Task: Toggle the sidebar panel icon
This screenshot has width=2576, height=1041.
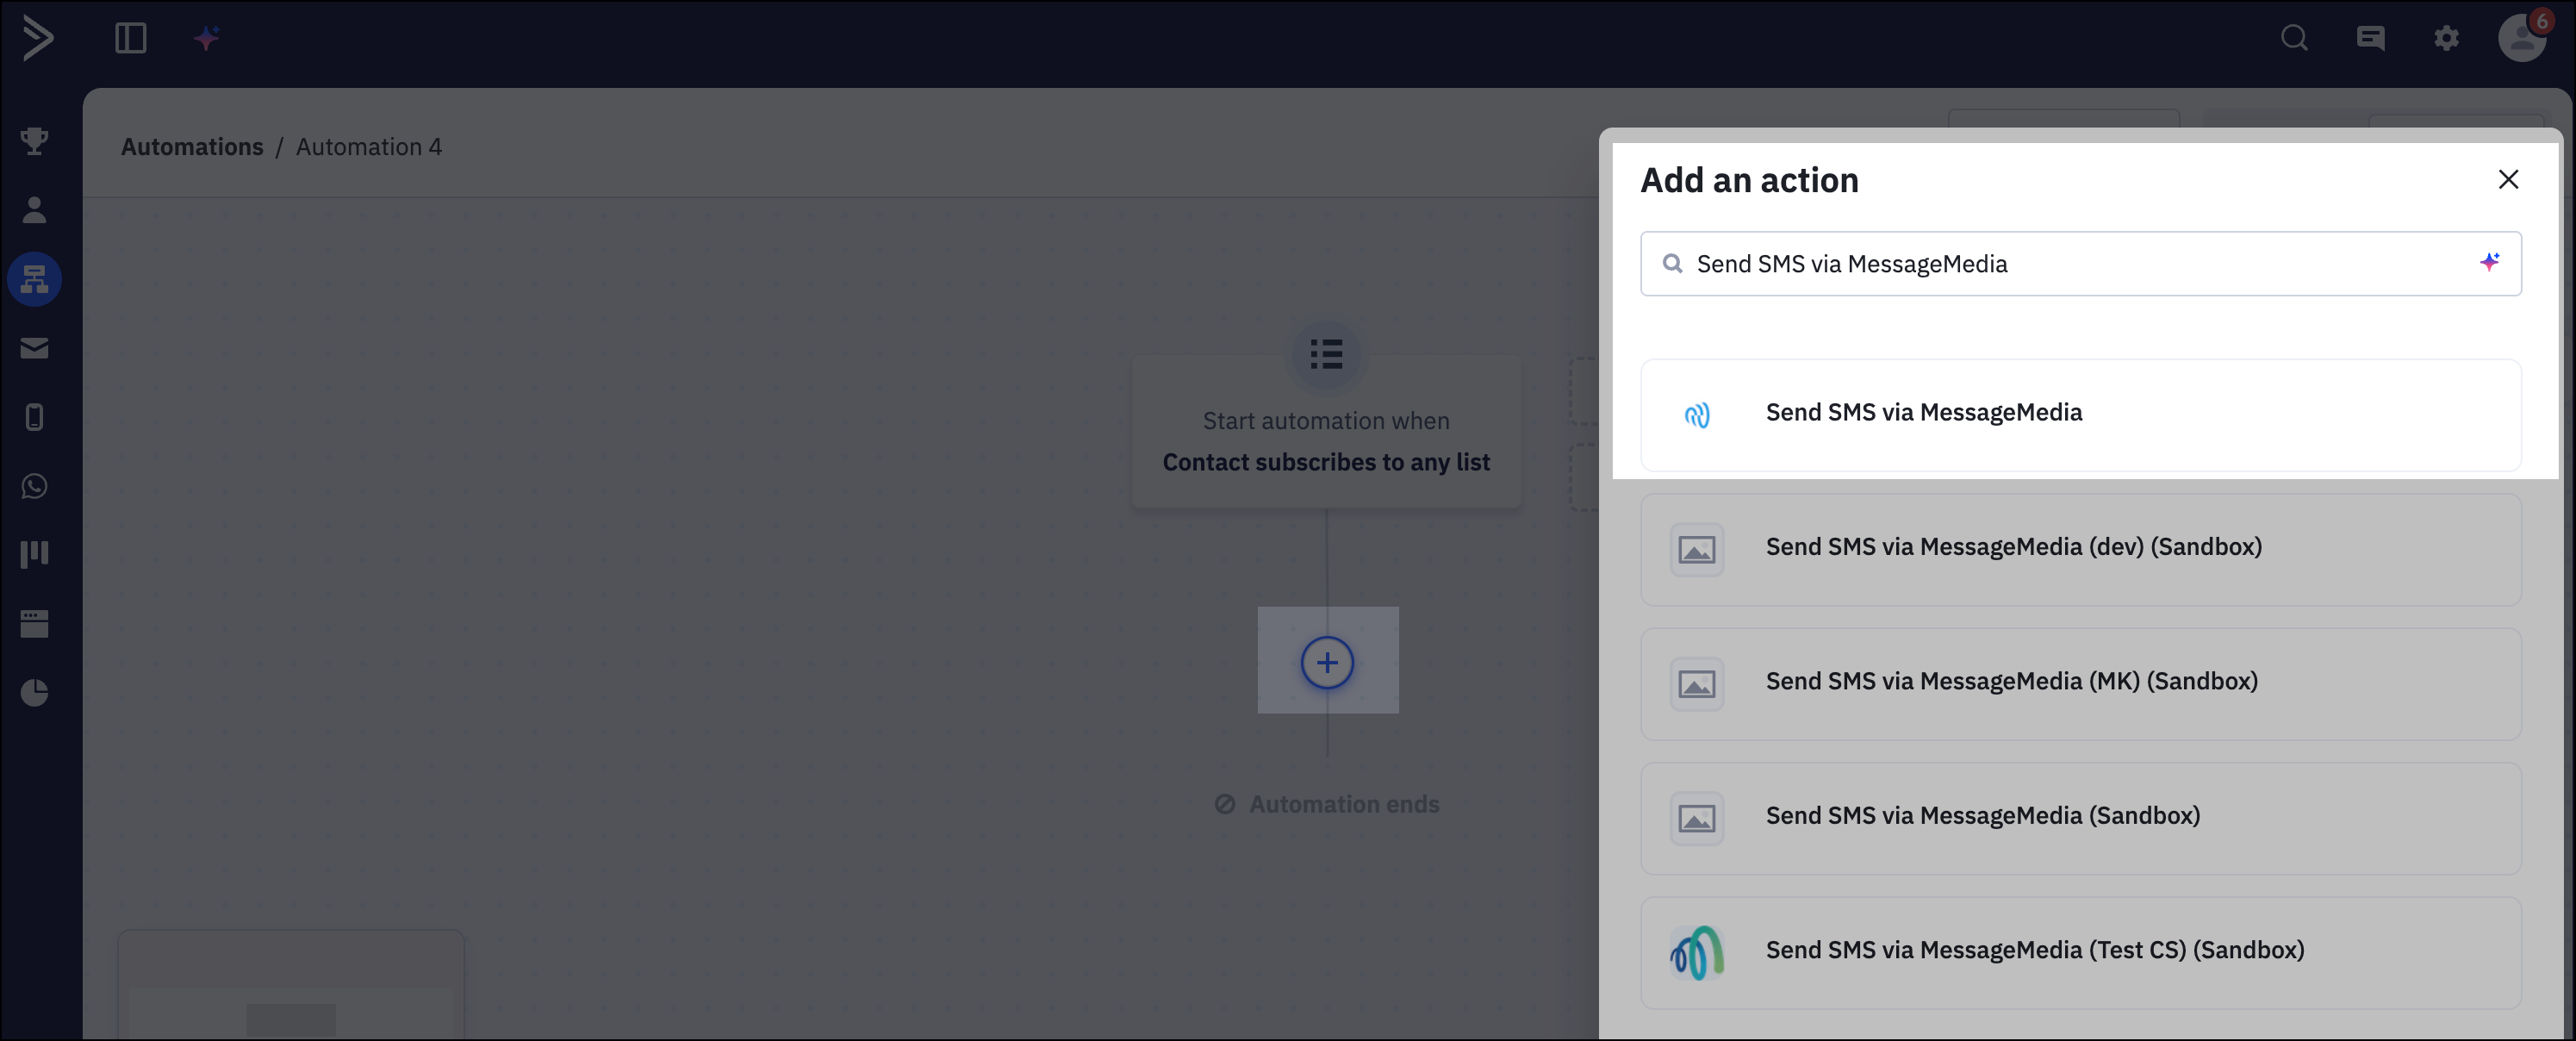Action: 131,39
